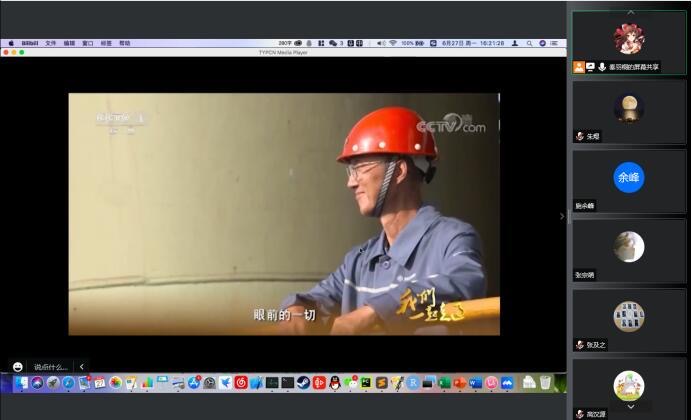The height and width of the screenshot is (420, 692).
Task: Open the App Store from the Dock
Action: pos(194,382)
